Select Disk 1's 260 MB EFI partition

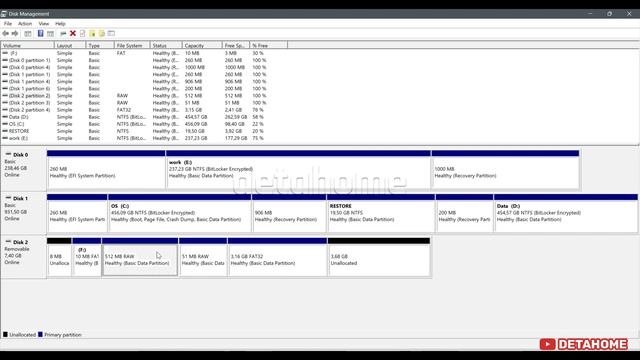click(77, 213)
